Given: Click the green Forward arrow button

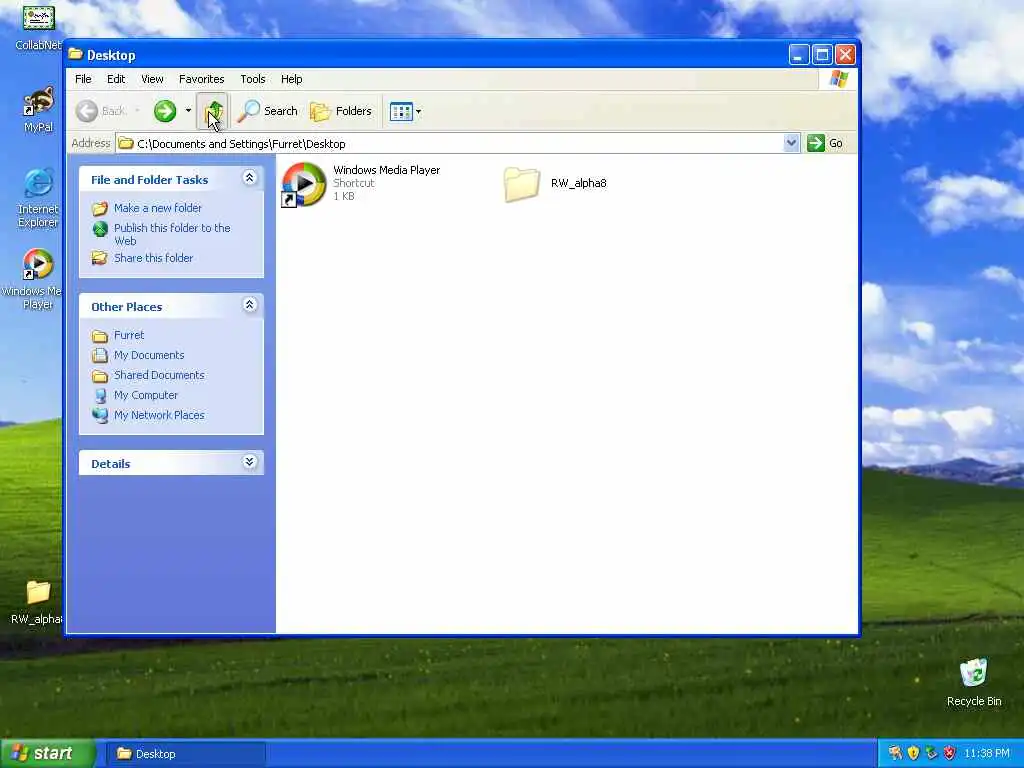Looking at the screenshot, I should tap(165, 111).
